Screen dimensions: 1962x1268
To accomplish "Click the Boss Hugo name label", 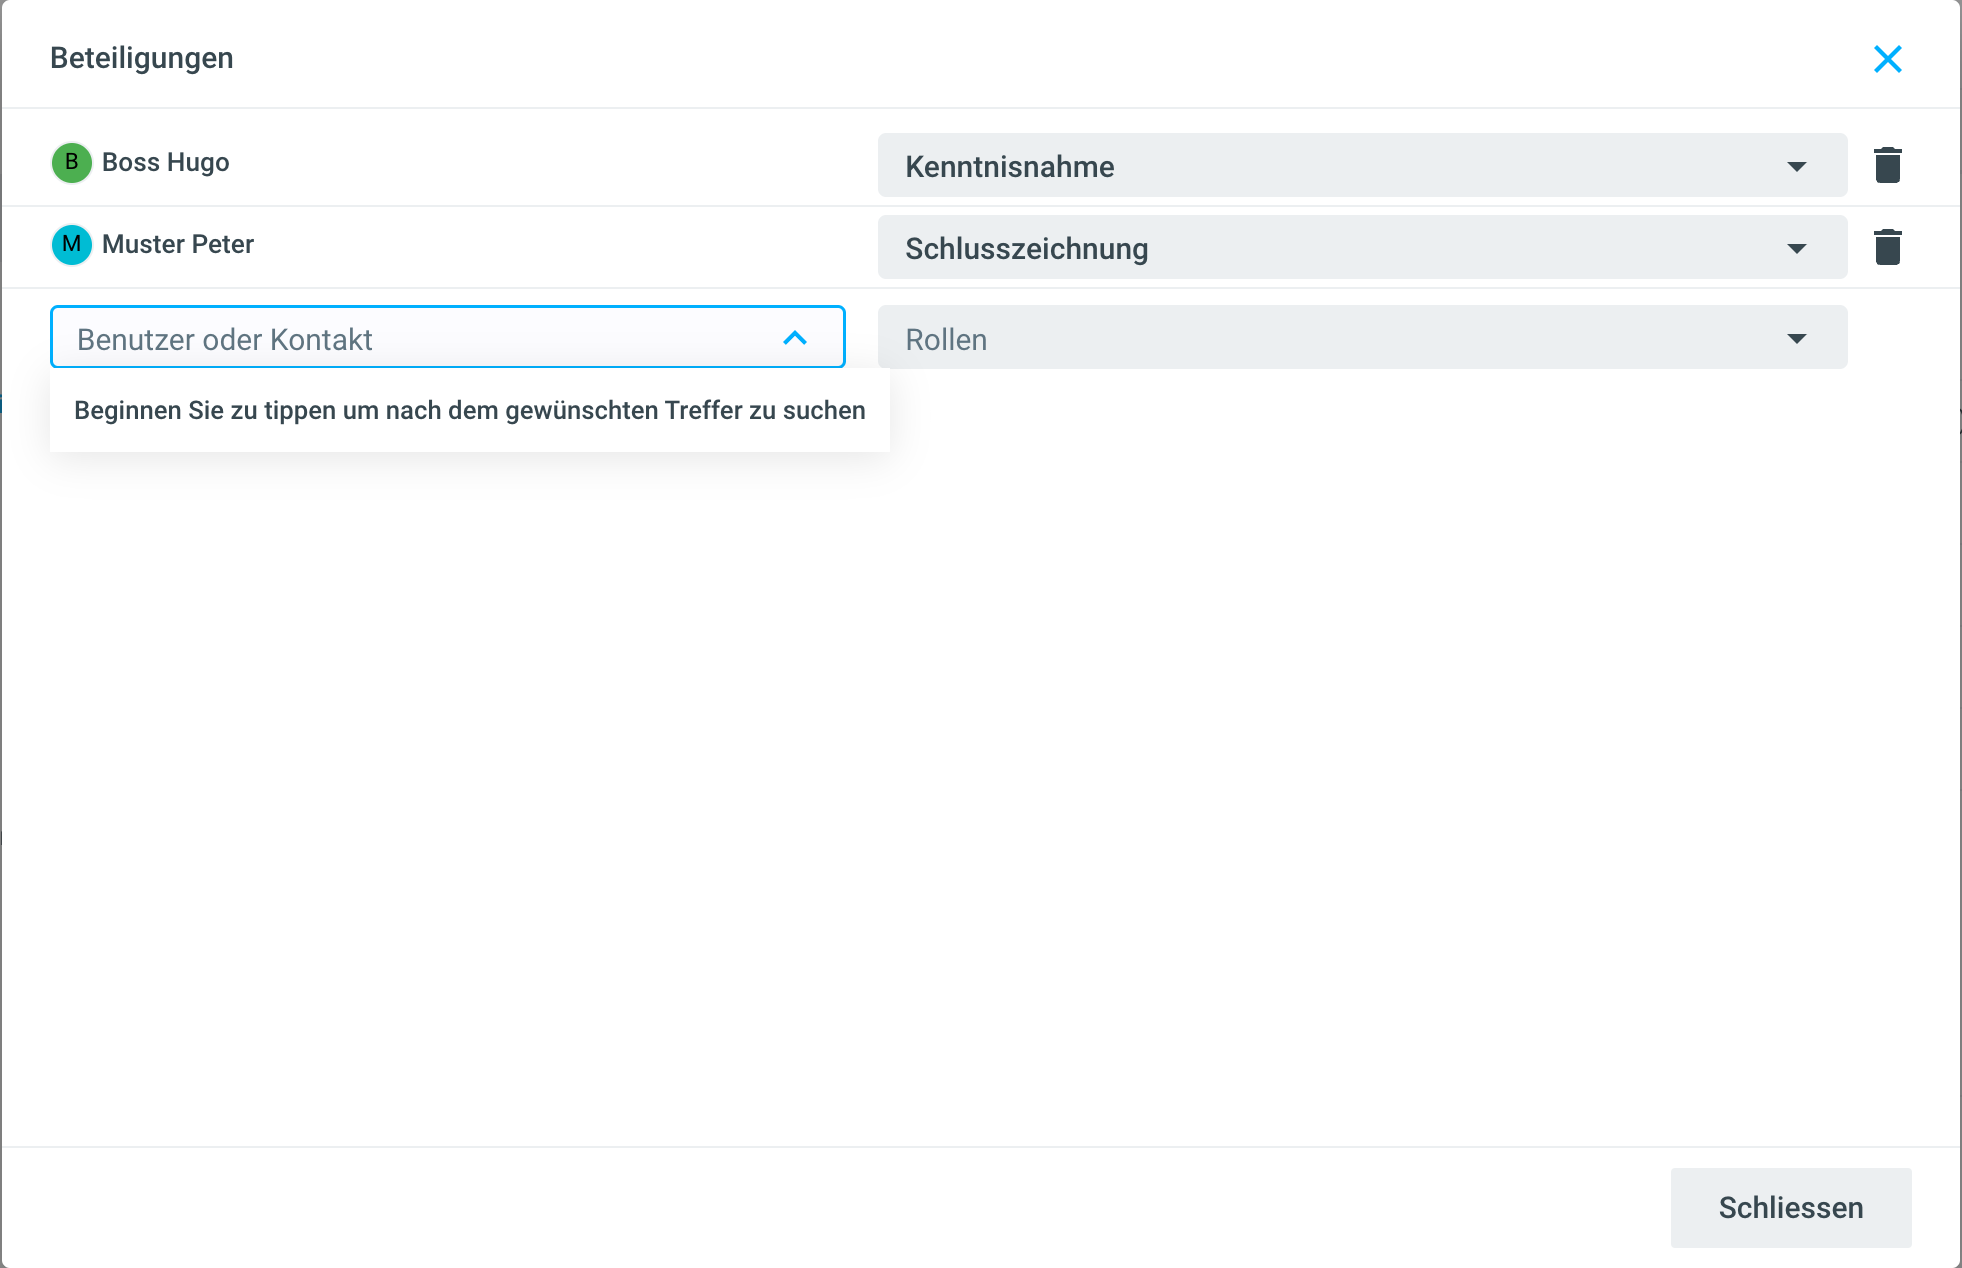I will point(166,162).
